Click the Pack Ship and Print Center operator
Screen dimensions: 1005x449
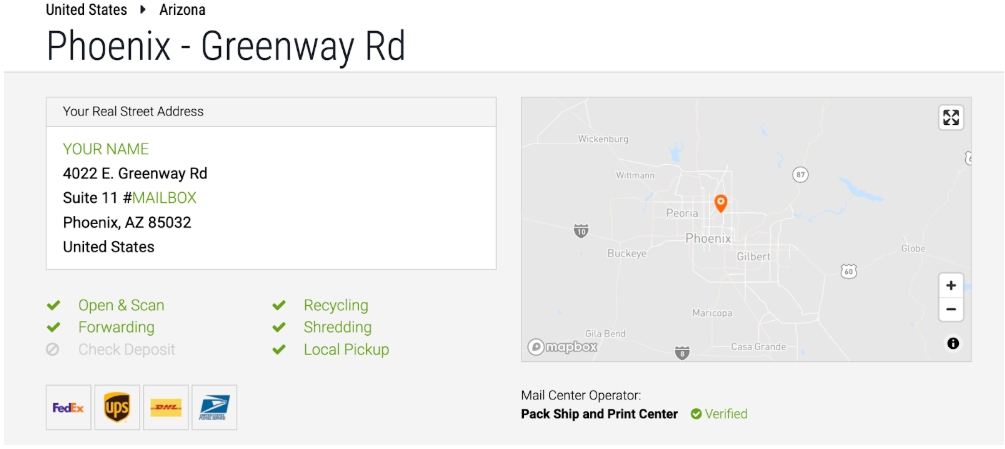pyautogui.click(x=599, y=414)
